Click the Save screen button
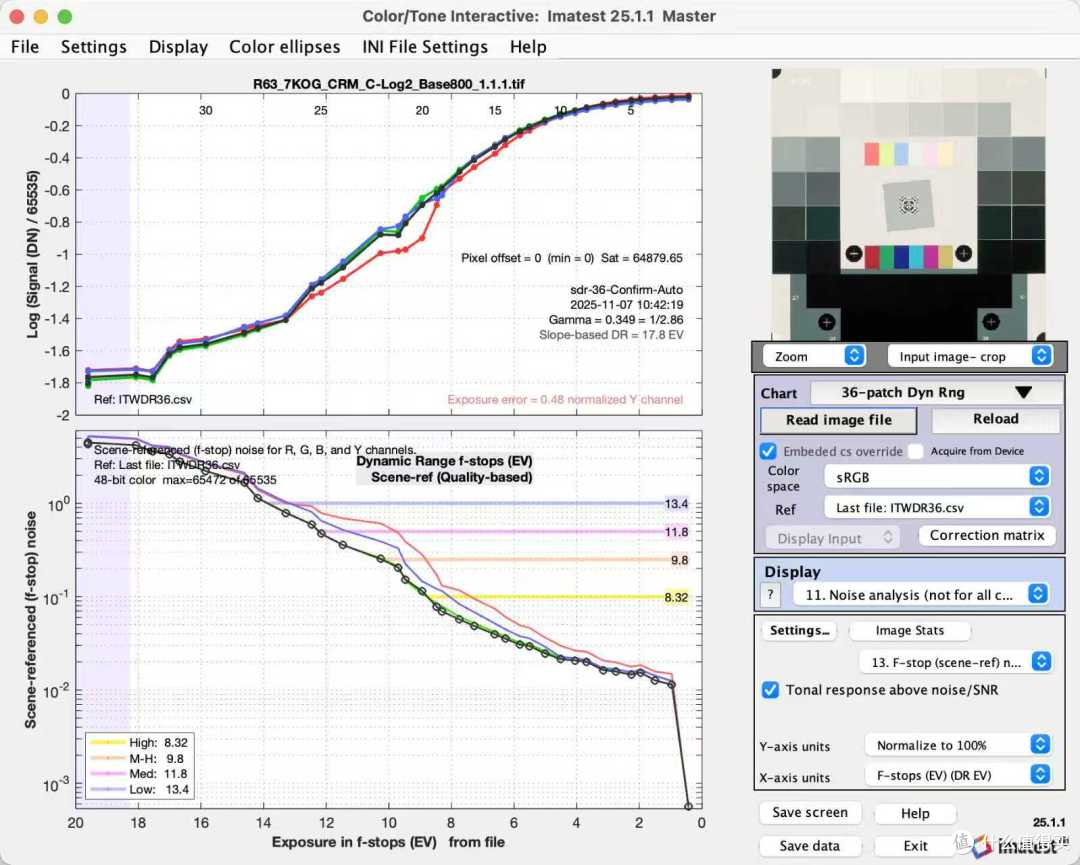The image size is (1080, 865). [810, 813]
